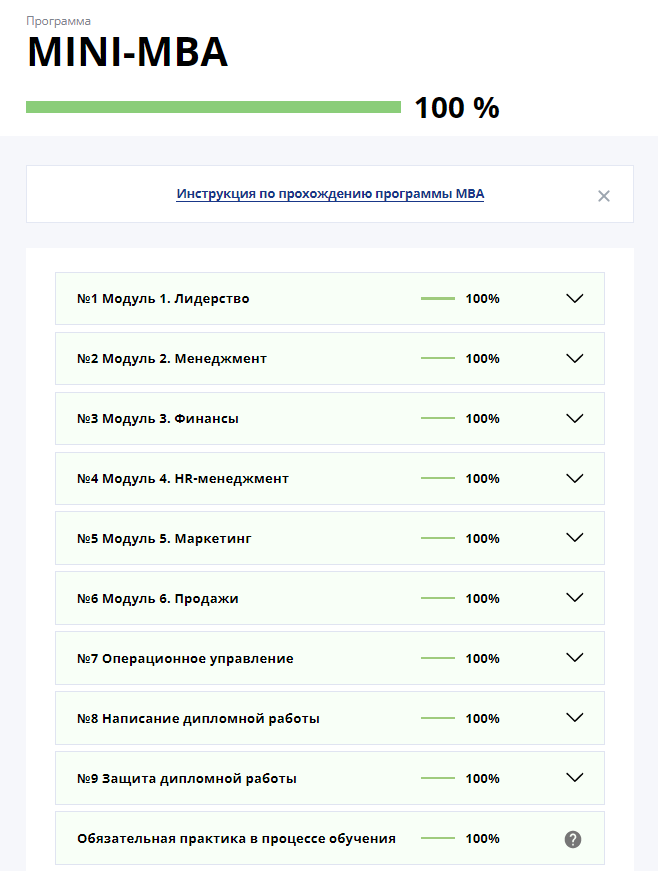This screenshot has height=871, width=658.
Task: Expand Module 2 Менеджмент chevron
Action: click(574, 358)
